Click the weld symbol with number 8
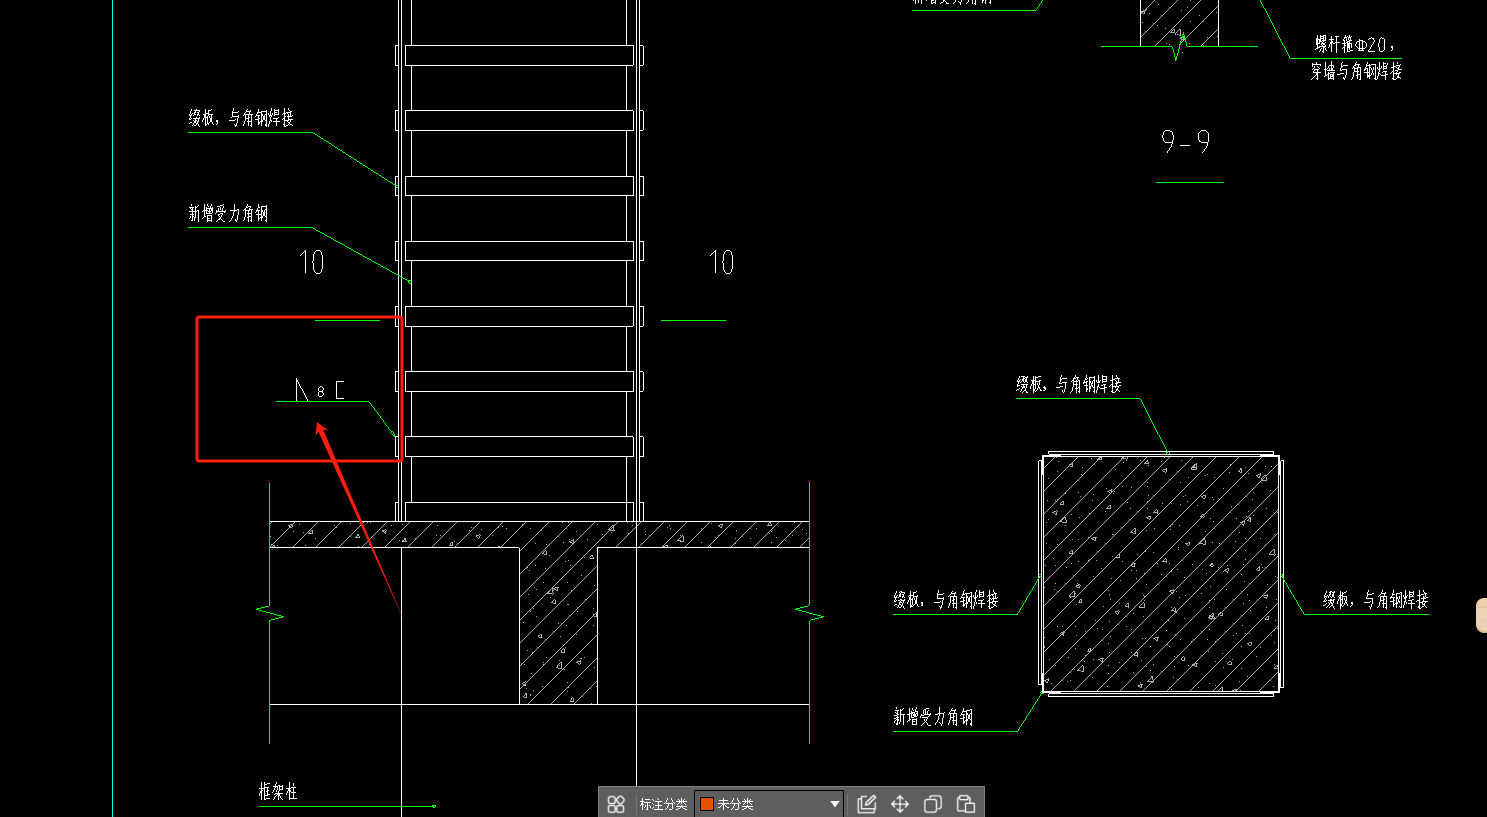The width and height of the screenshot is (1487, 817). tap(320, 390)
